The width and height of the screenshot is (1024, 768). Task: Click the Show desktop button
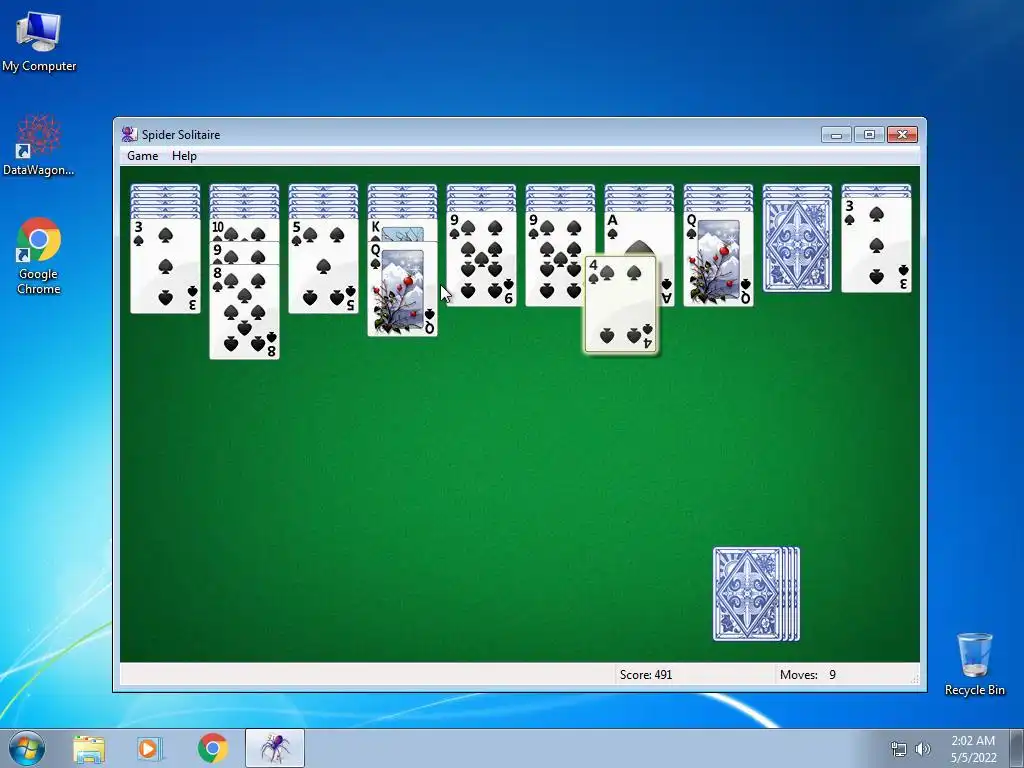tap(1017, 748)
